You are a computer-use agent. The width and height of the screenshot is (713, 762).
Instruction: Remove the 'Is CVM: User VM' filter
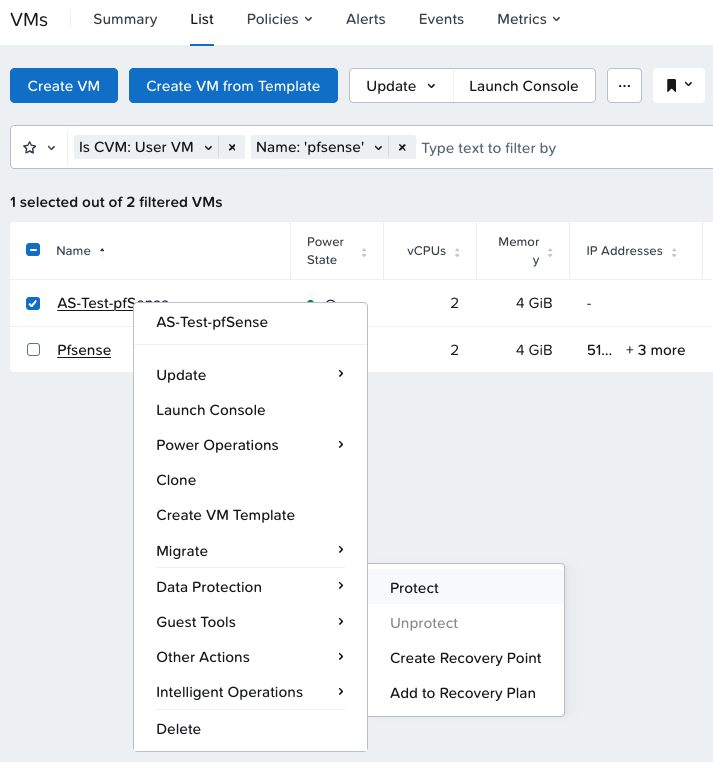232,147
